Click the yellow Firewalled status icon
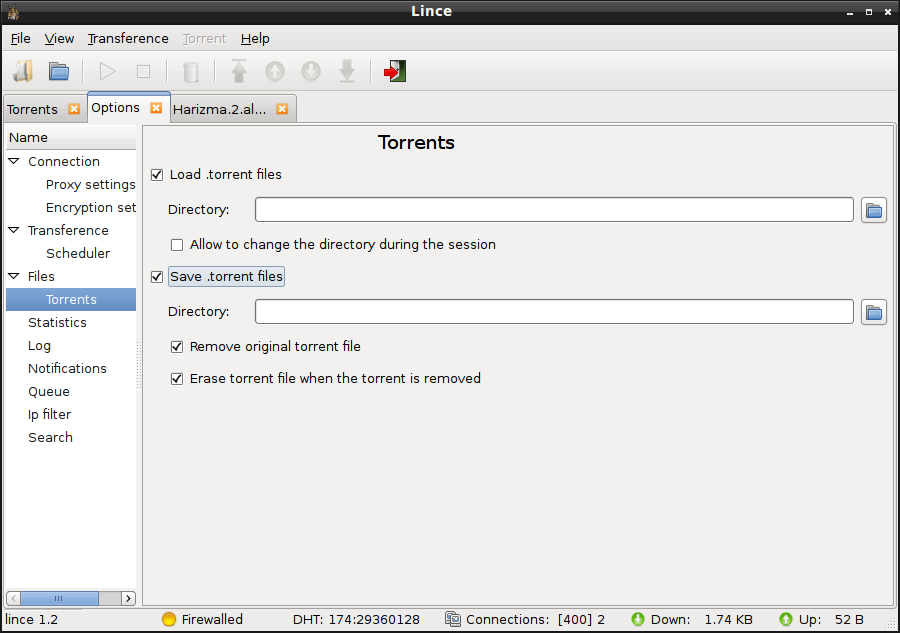This screenshot has width=900, height=633. [x=169, y=619]
